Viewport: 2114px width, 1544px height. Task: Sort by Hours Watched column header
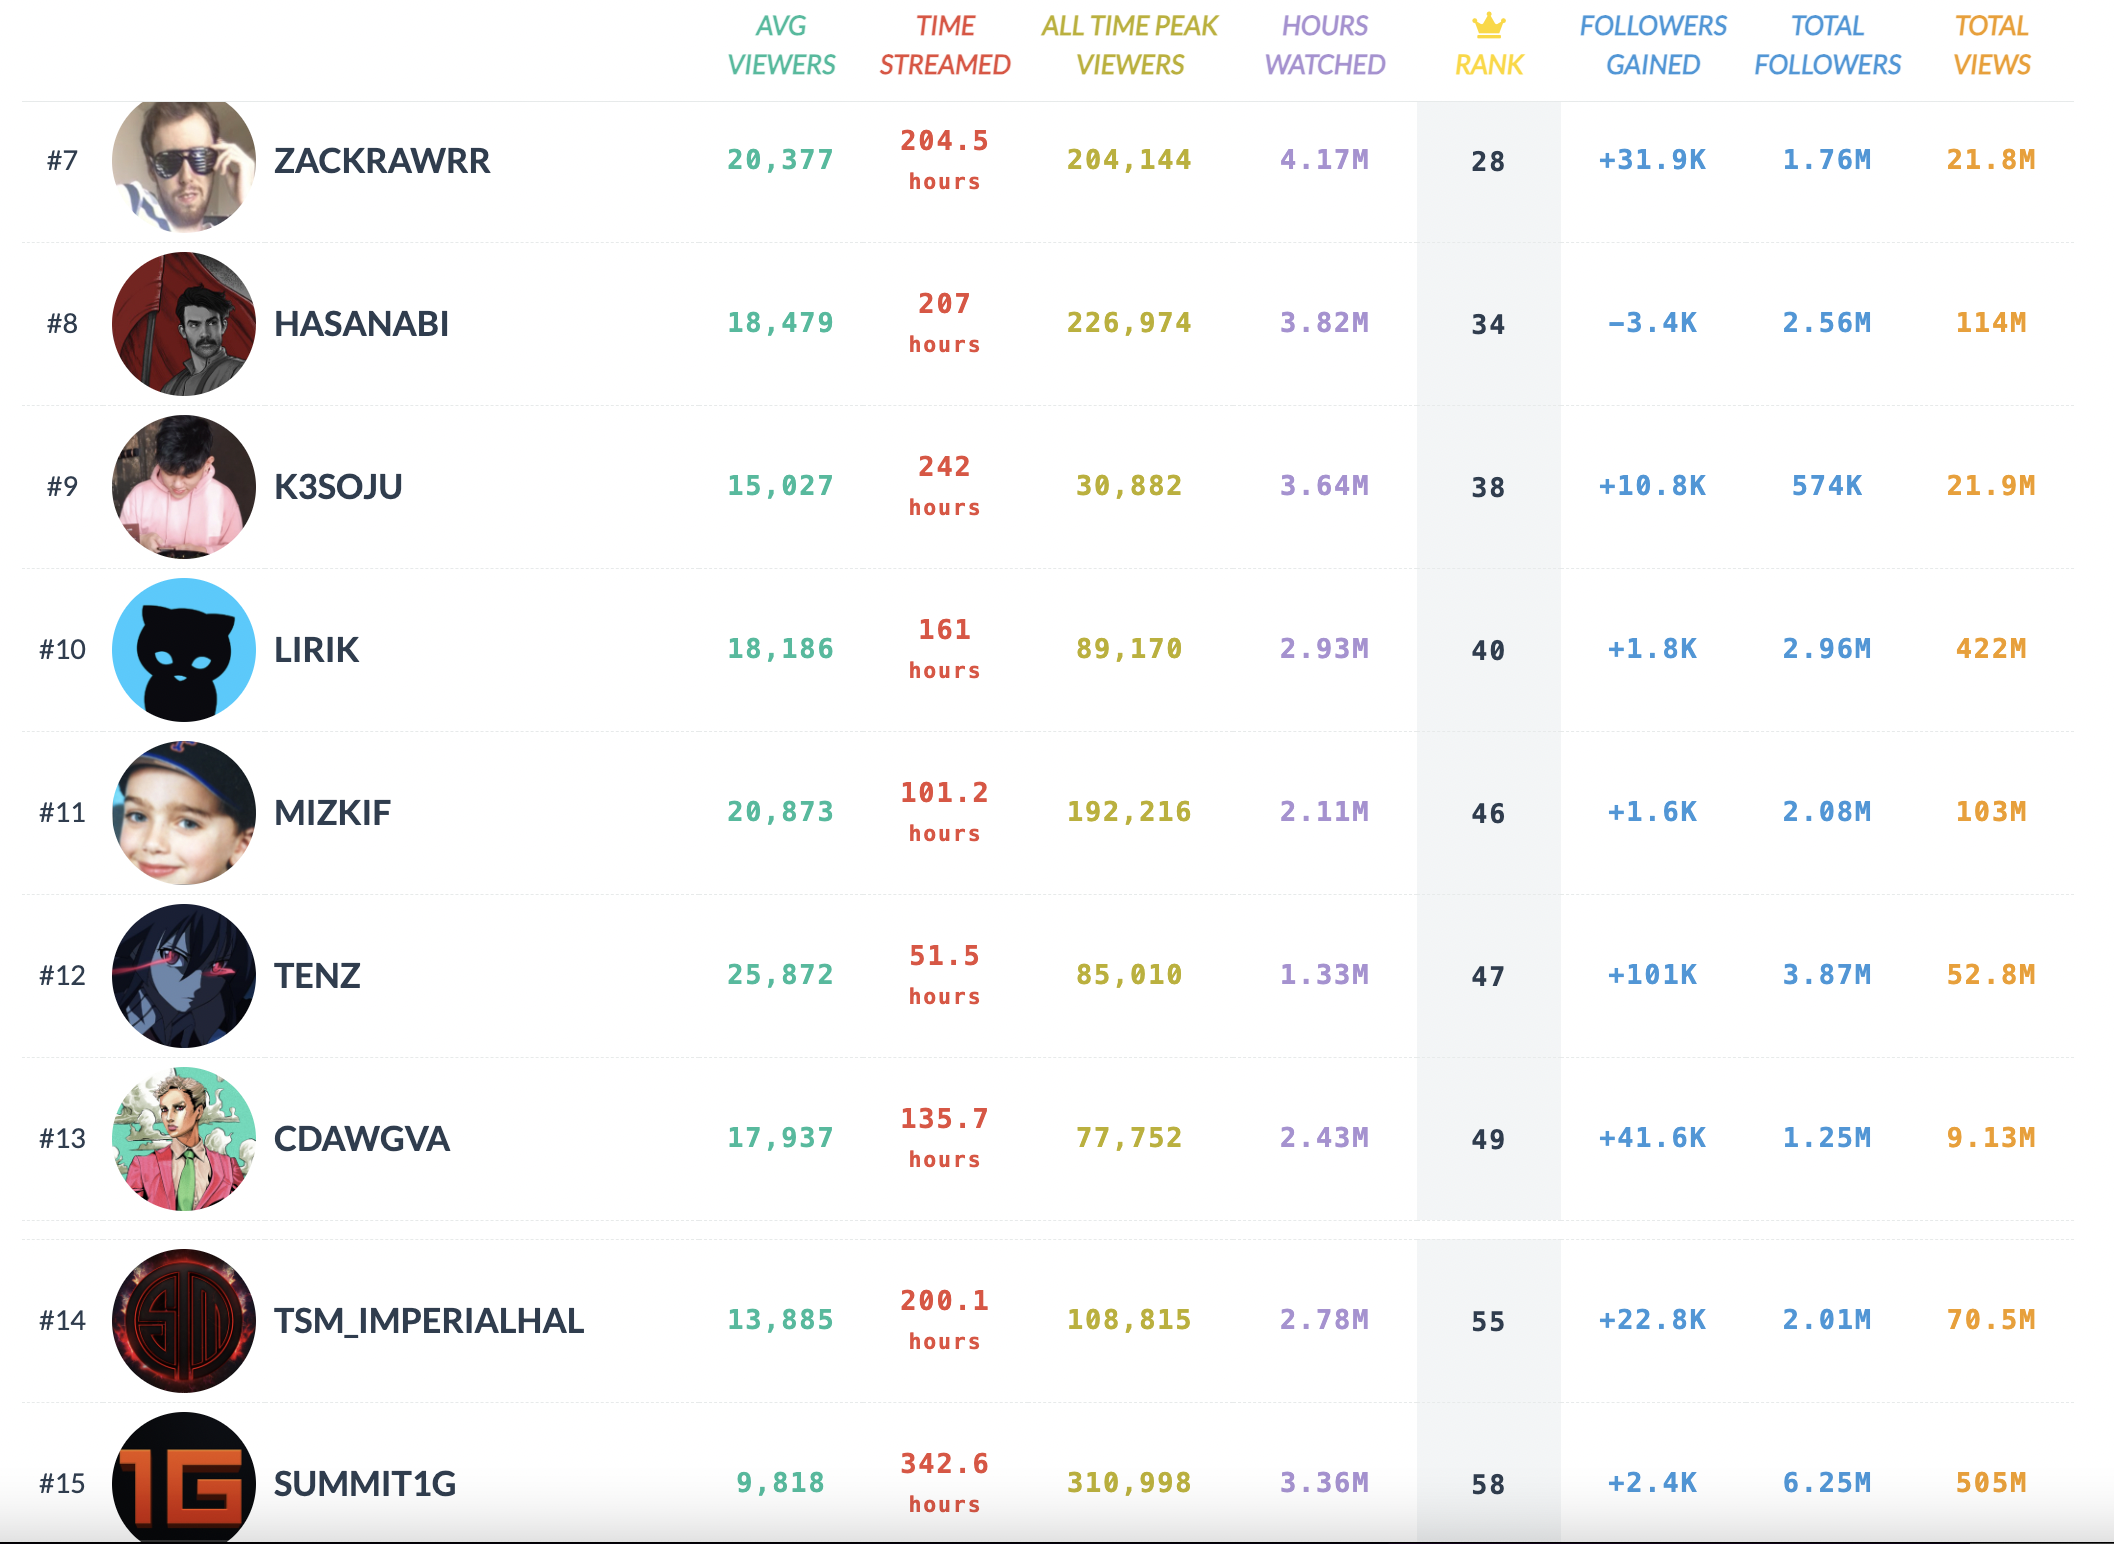point(1324,45)
